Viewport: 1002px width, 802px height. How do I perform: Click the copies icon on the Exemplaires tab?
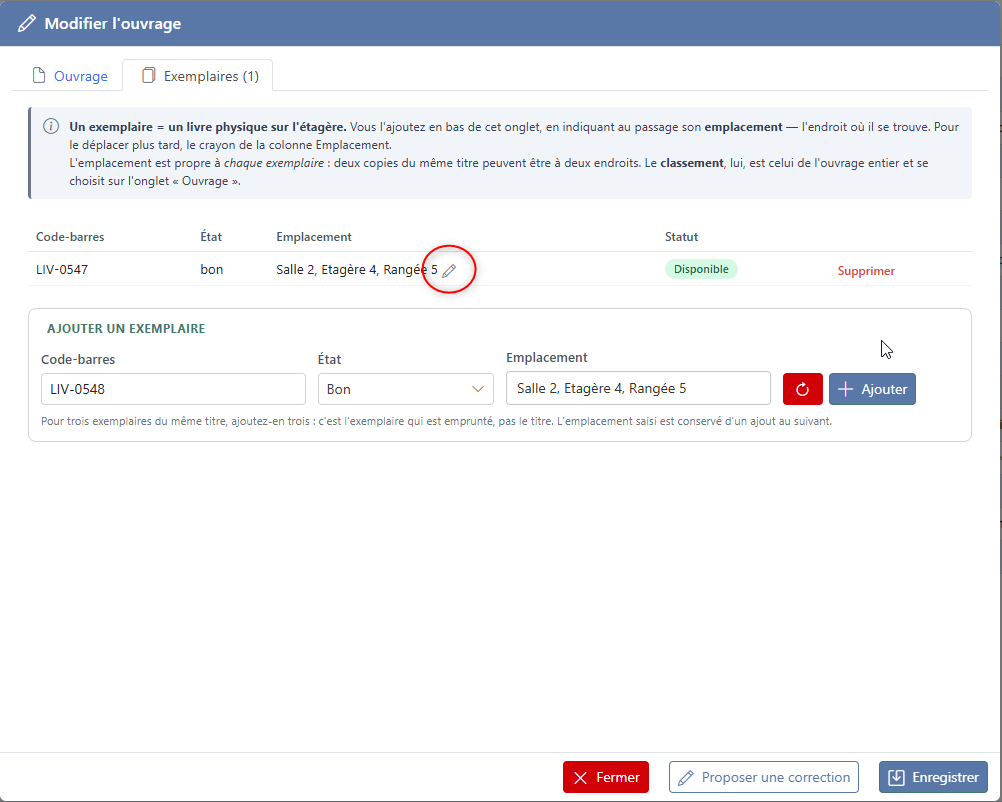[x=148, y=75]
